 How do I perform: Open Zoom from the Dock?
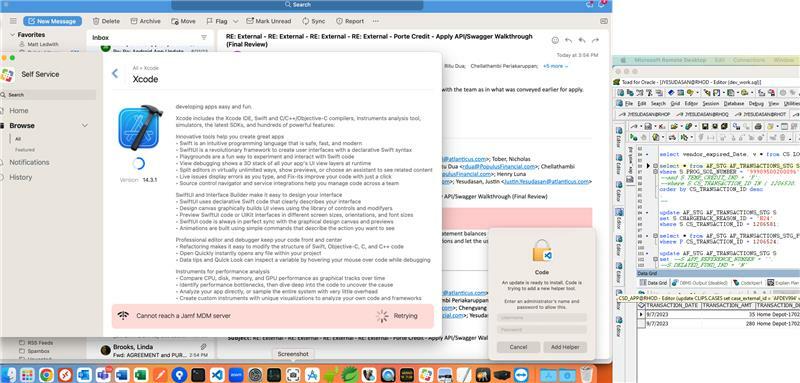click(235, 375)
